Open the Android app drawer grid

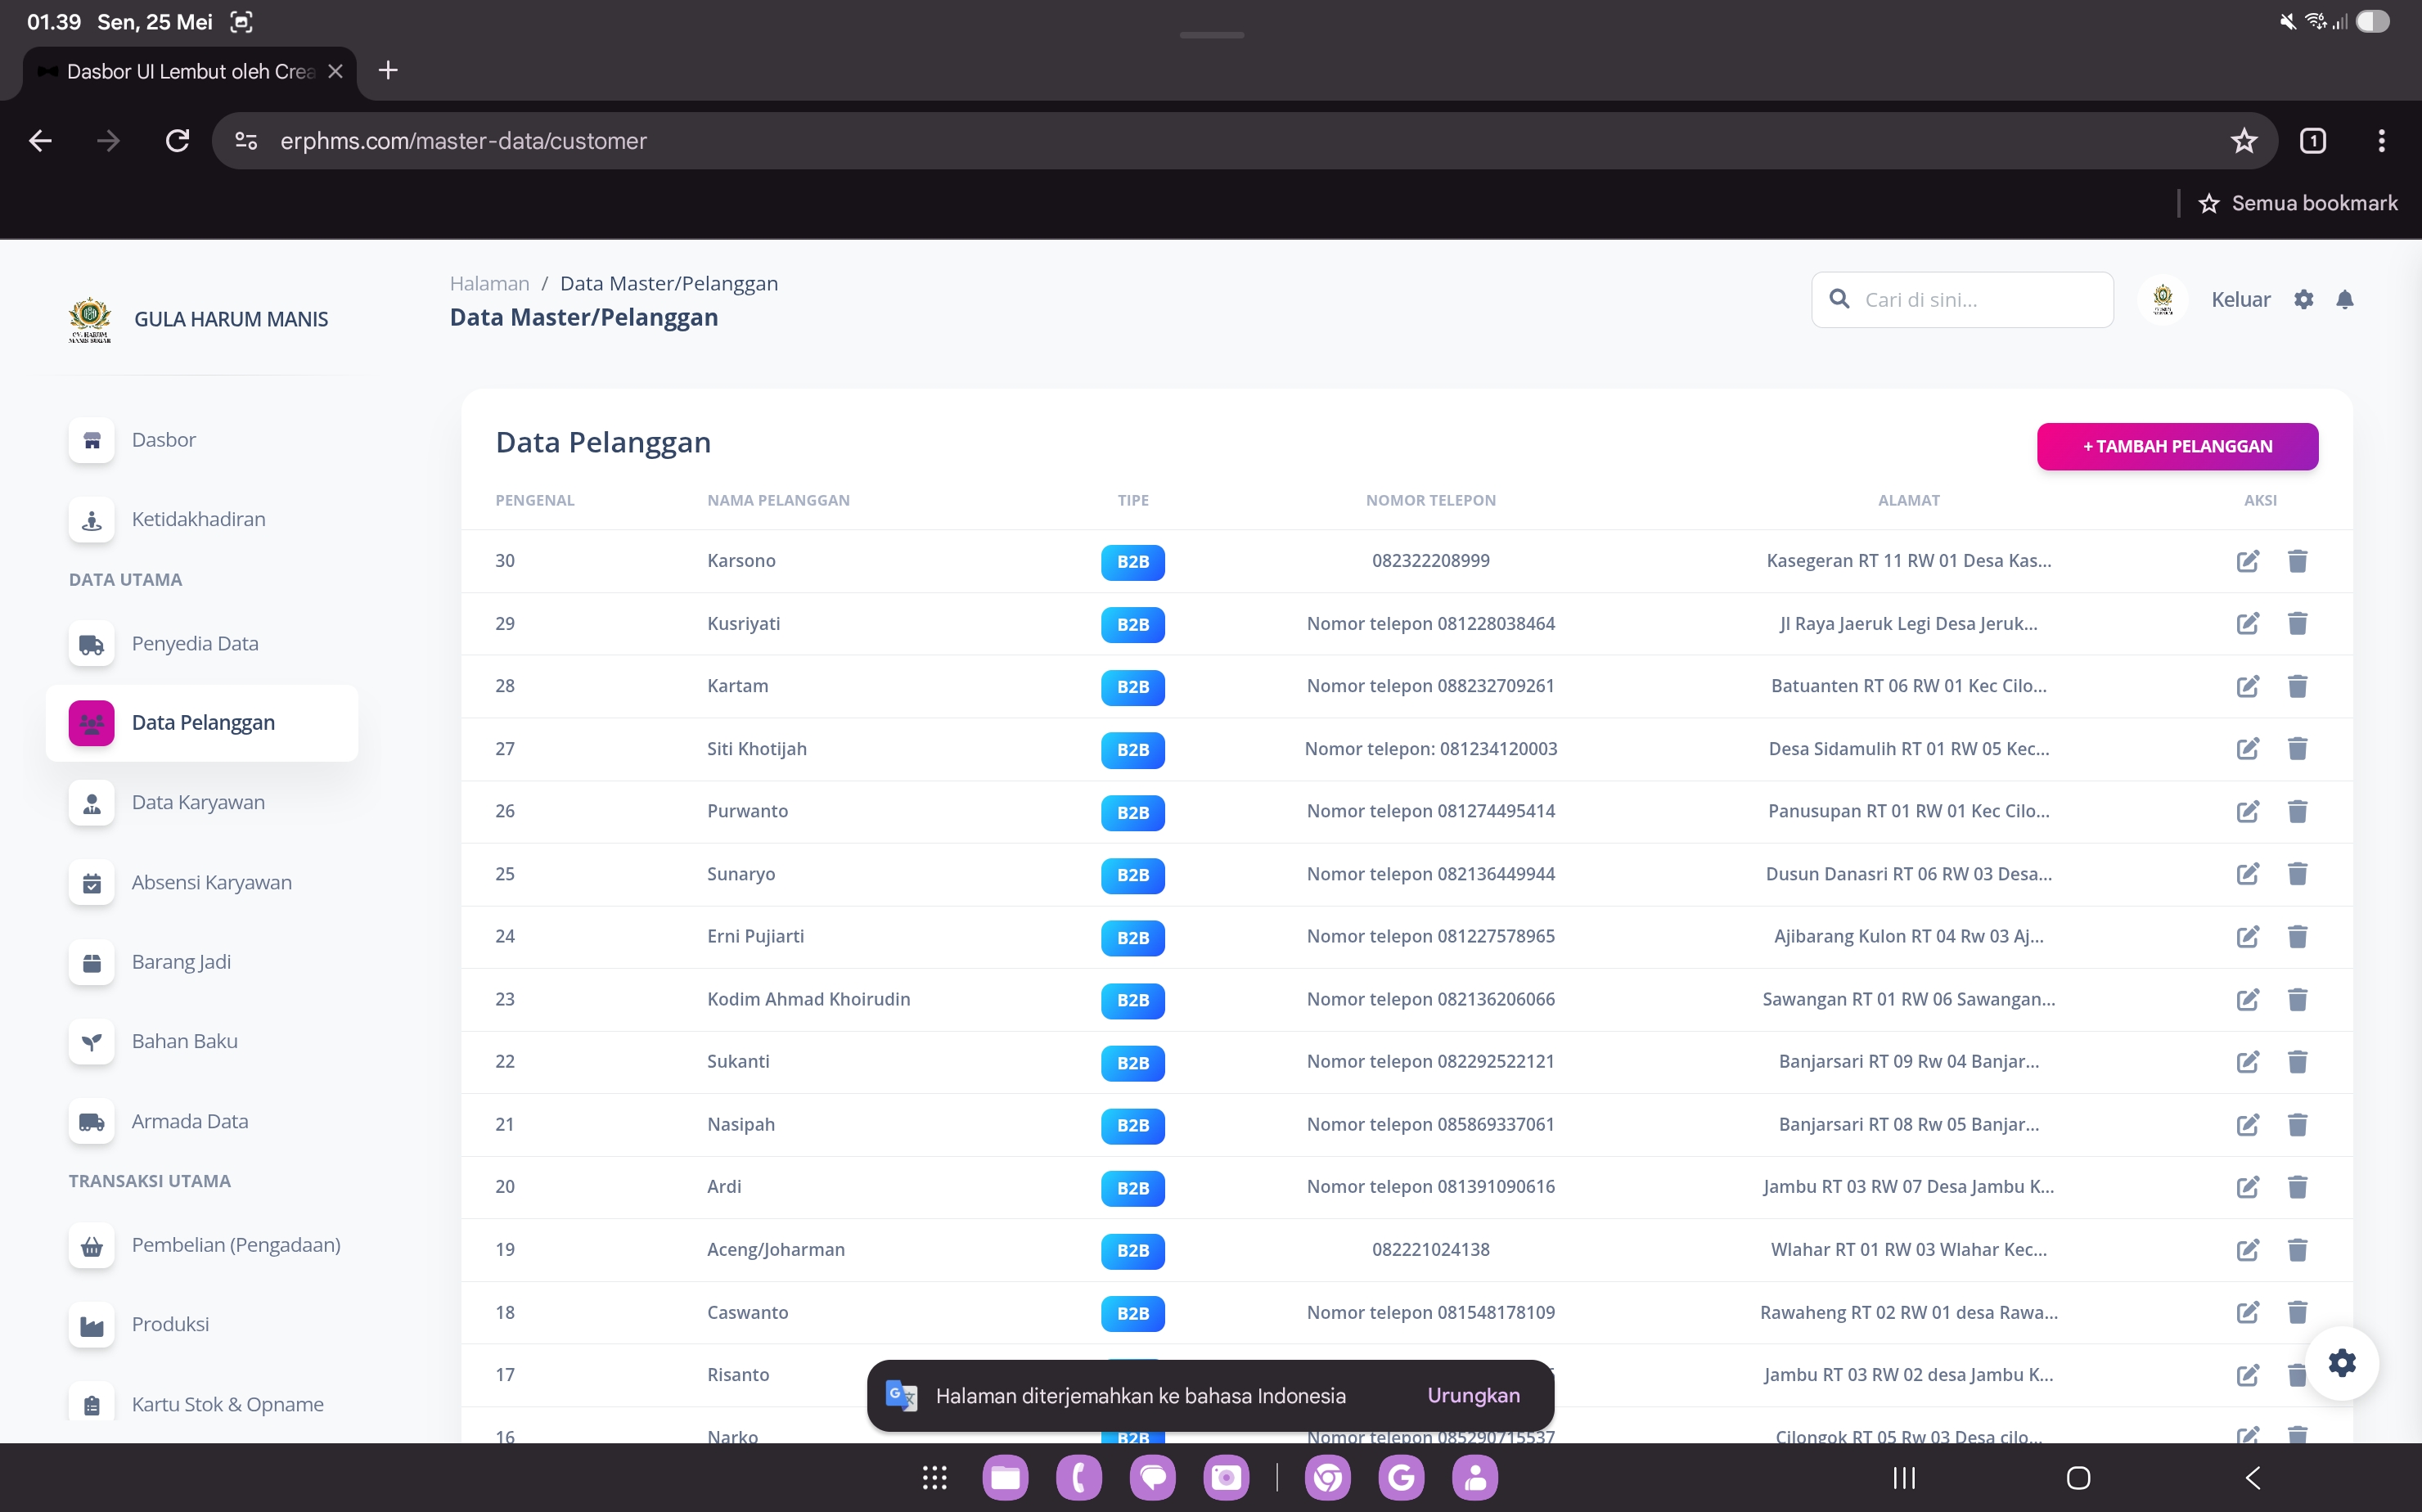pyautogui.click(x=934, y=1477)
